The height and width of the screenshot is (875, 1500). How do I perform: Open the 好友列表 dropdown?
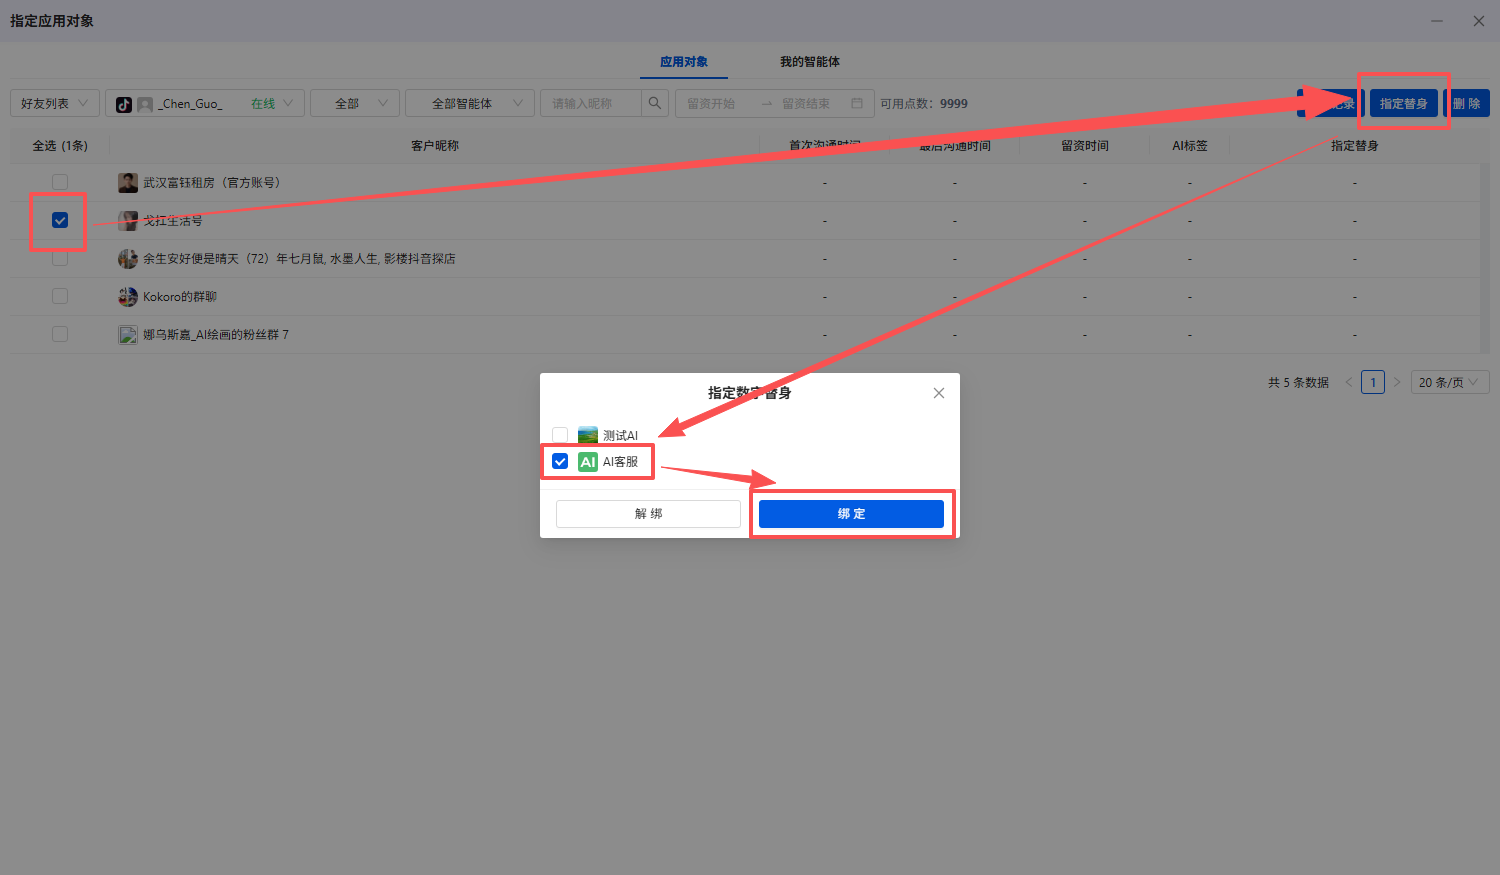coord(55,103)
